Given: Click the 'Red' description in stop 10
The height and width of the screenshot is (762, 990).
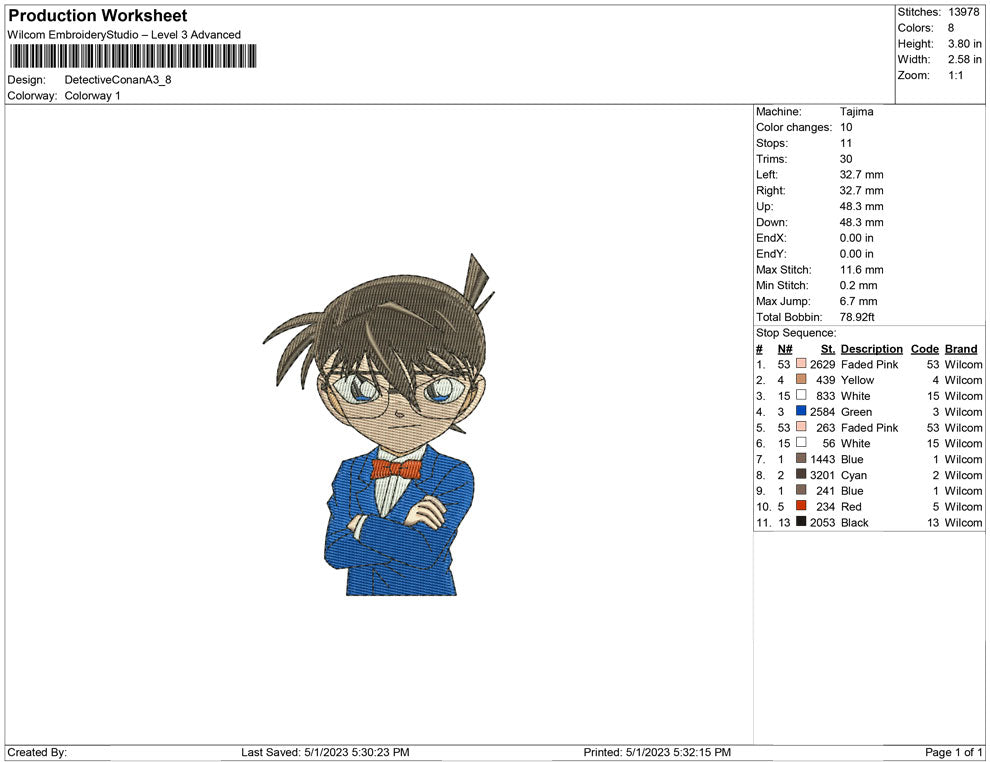Looking at the screenshot, I should 851,506.
